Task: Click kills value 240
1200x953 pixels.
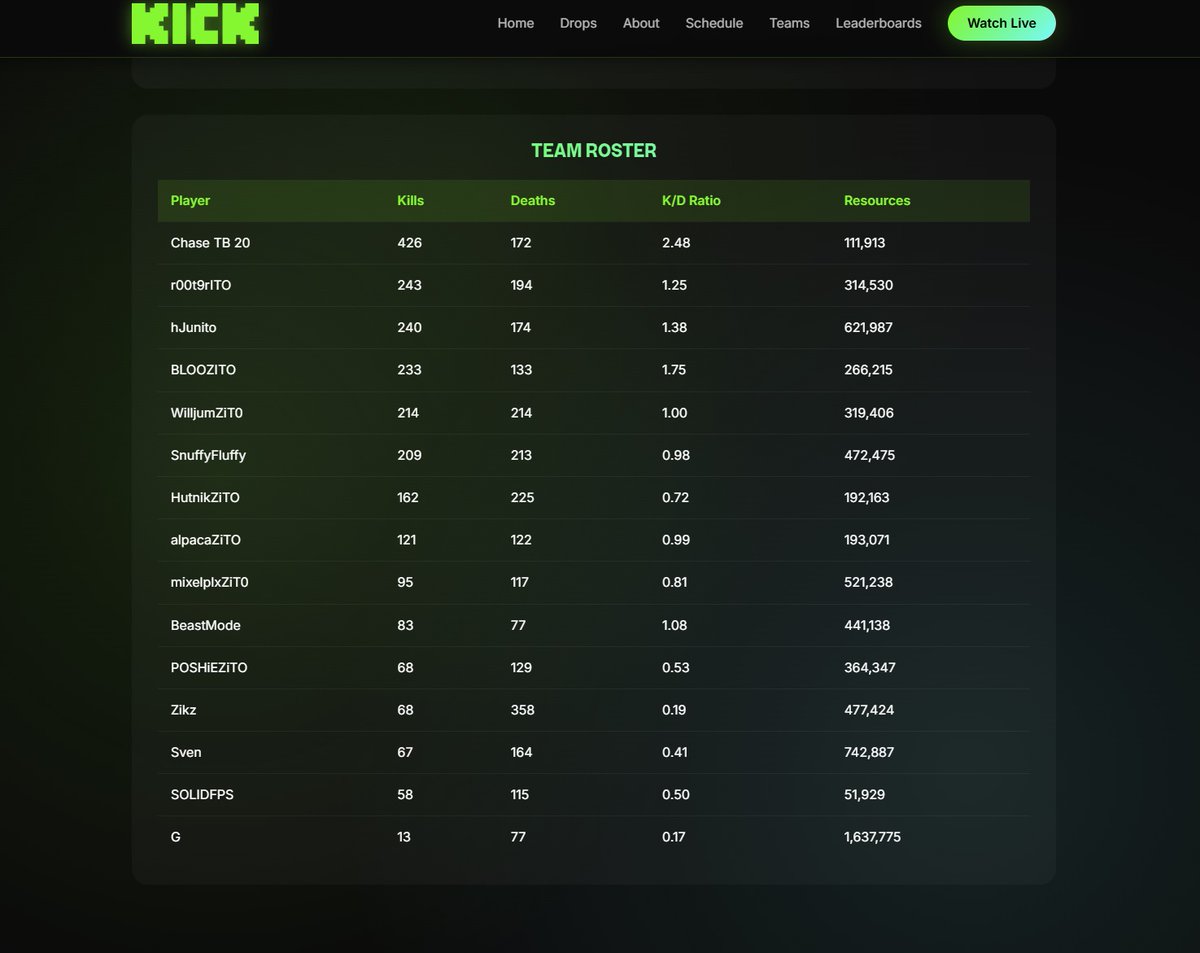Action: [409, 328]
